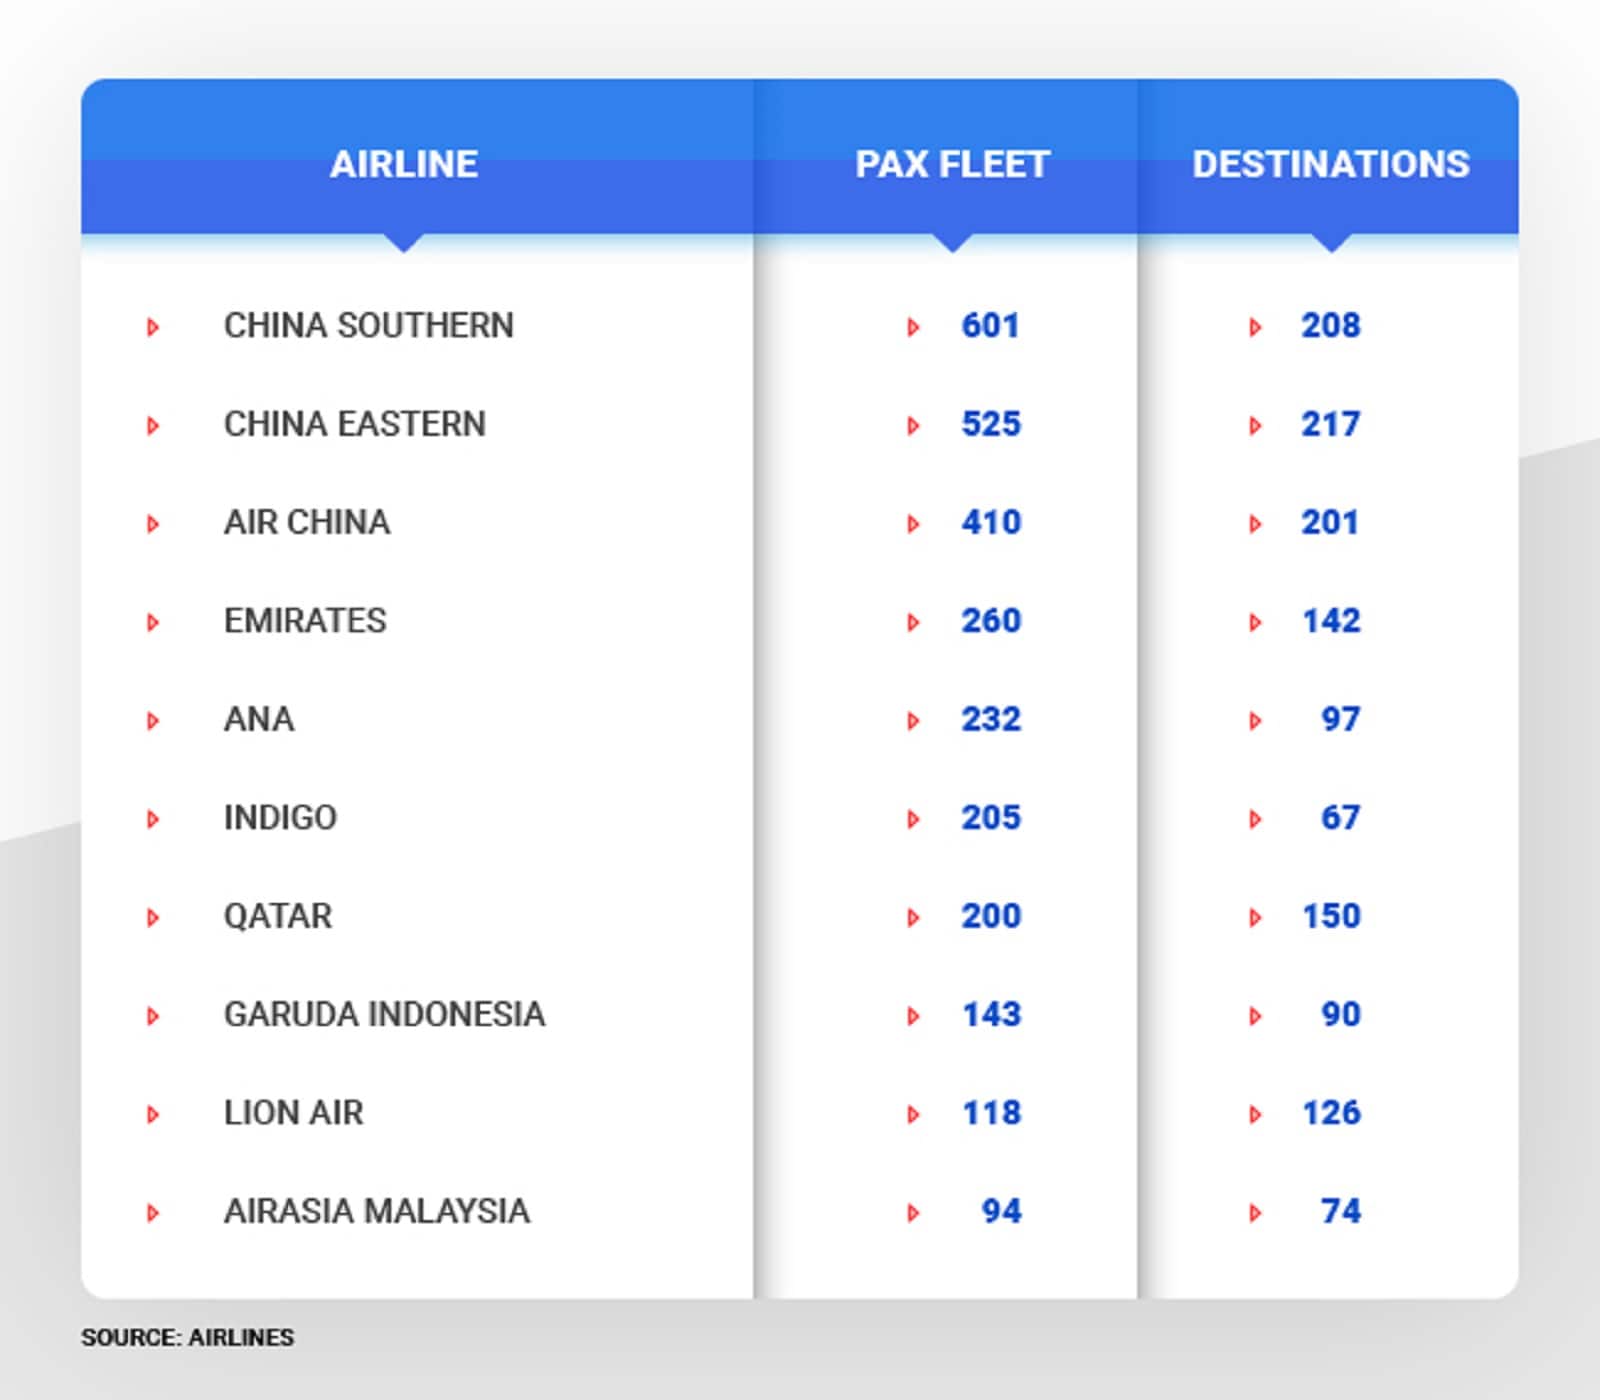
Task: Click the DESTINATIONS column header
Action: [1330, 164]
